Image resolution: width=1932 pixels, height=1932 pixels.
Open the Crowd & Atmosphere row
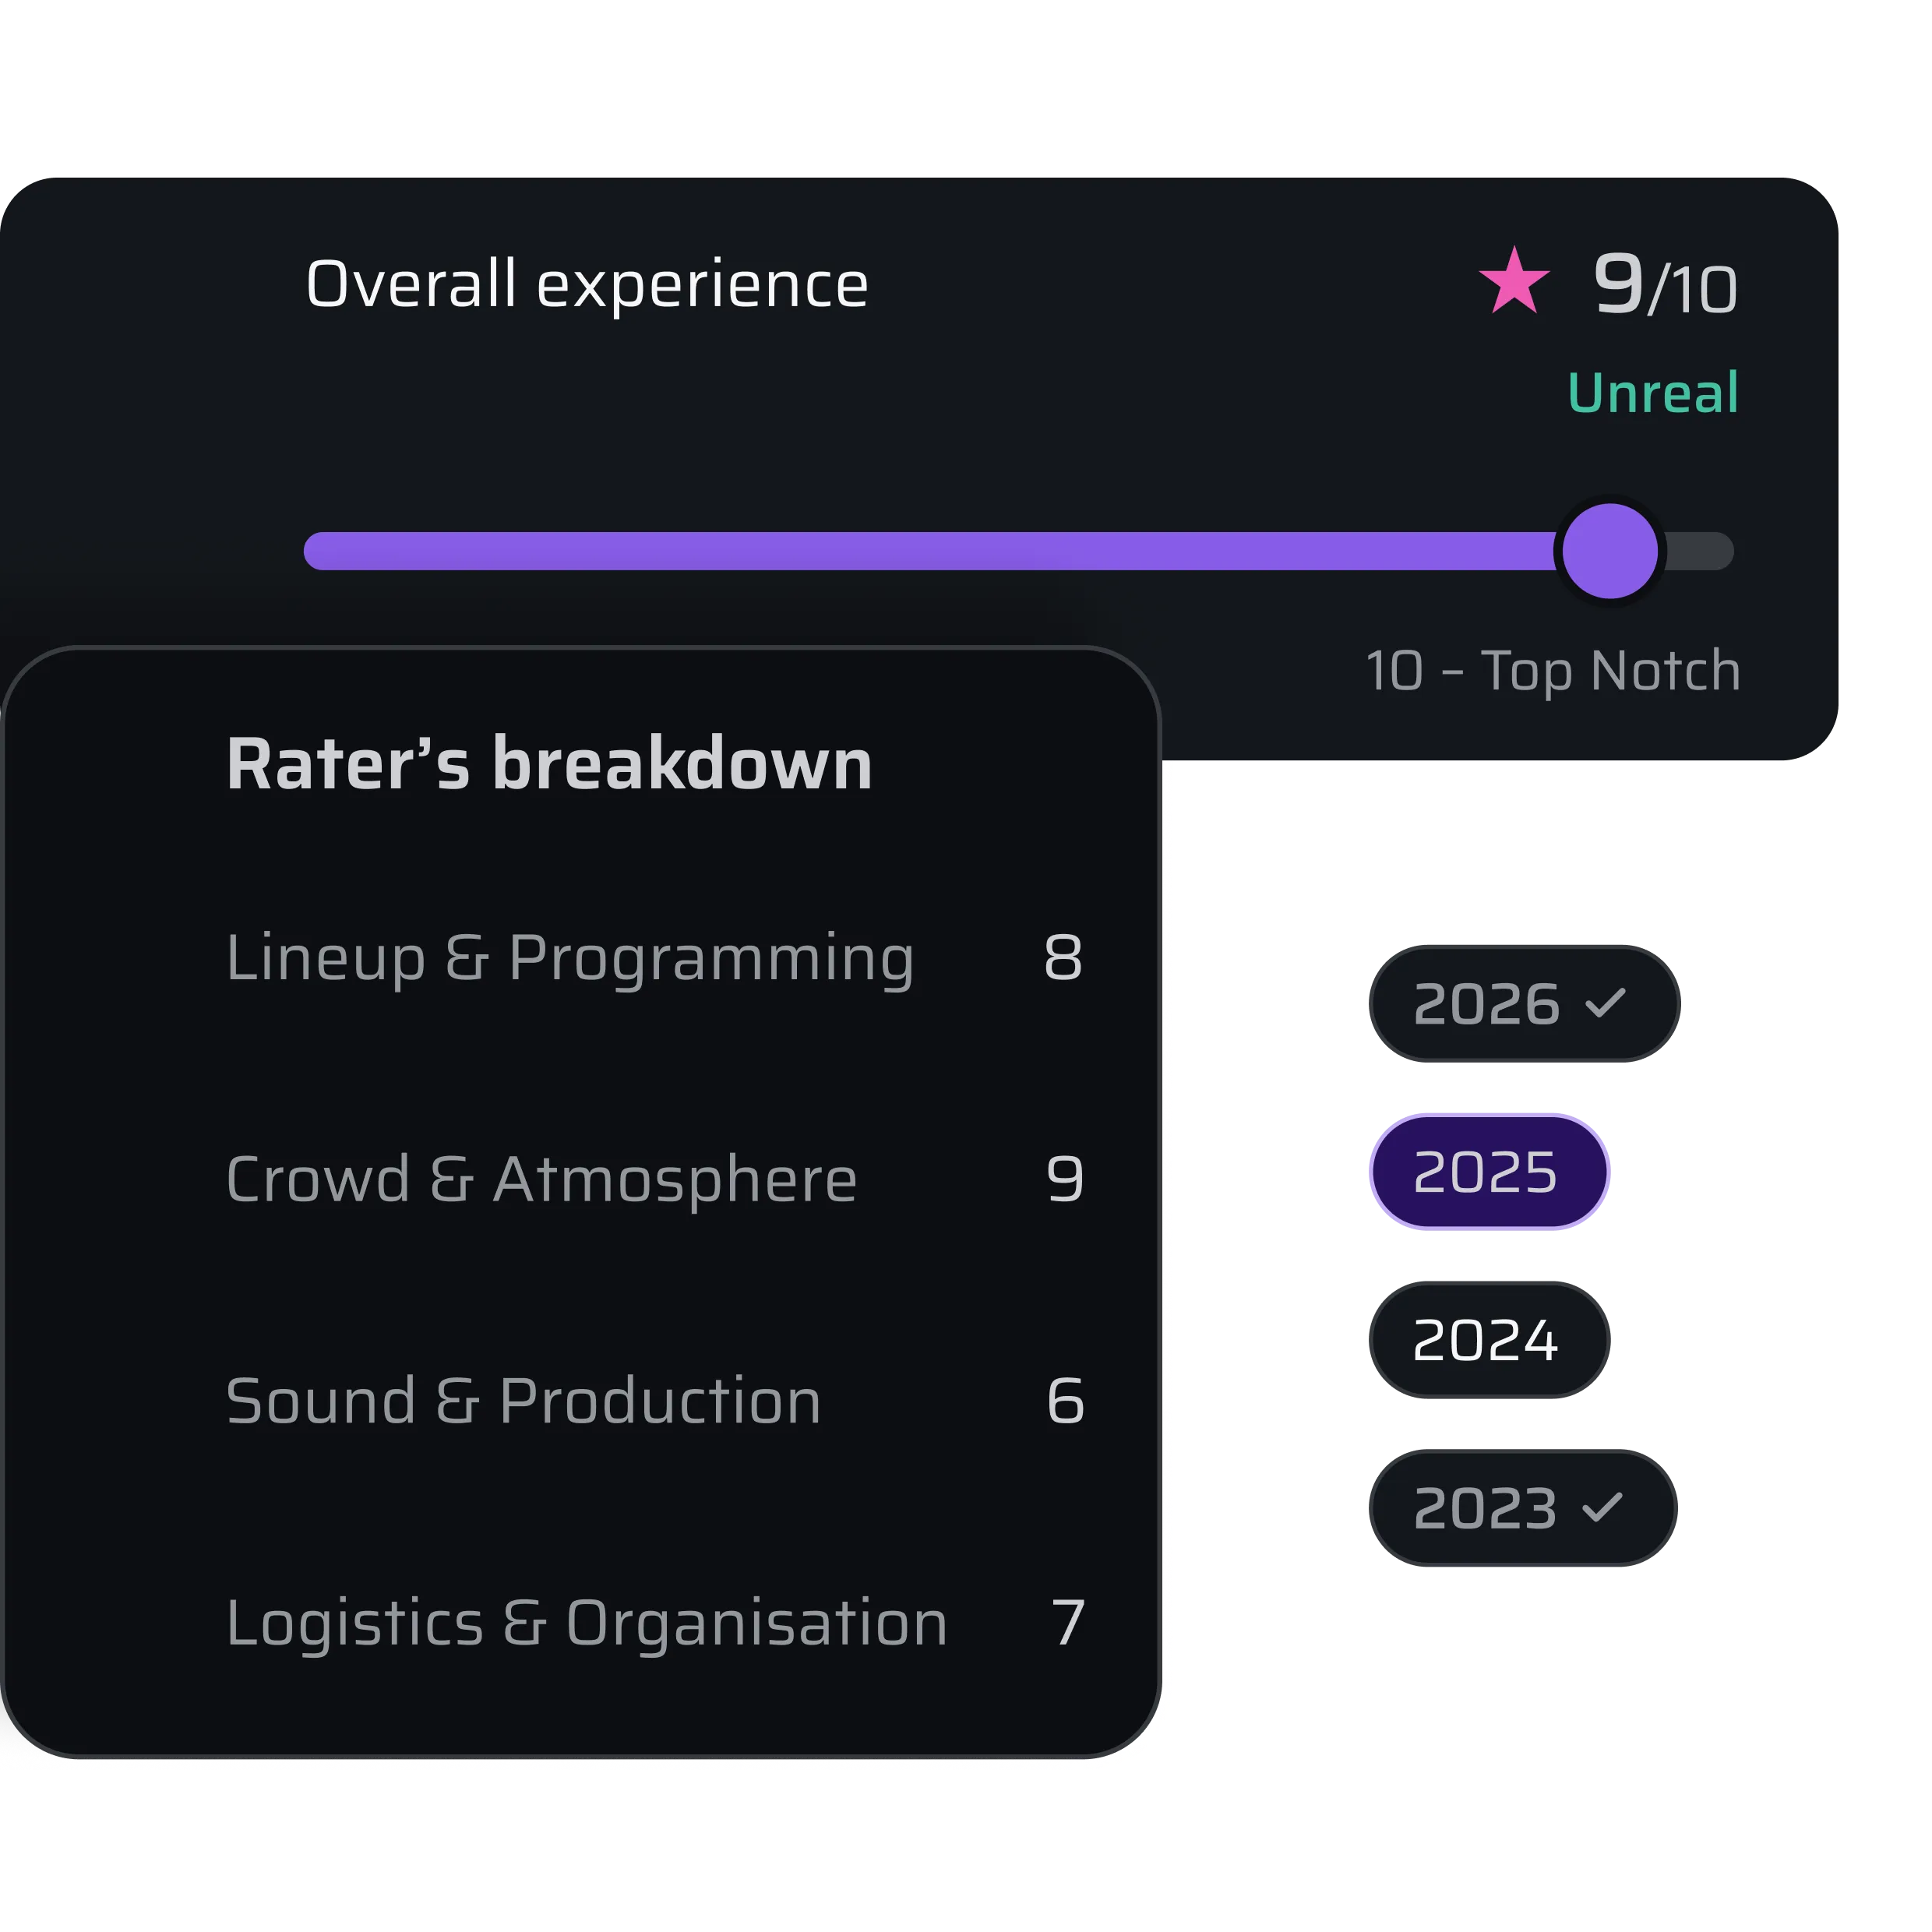pyautogui.click(x=655, y=1179)
